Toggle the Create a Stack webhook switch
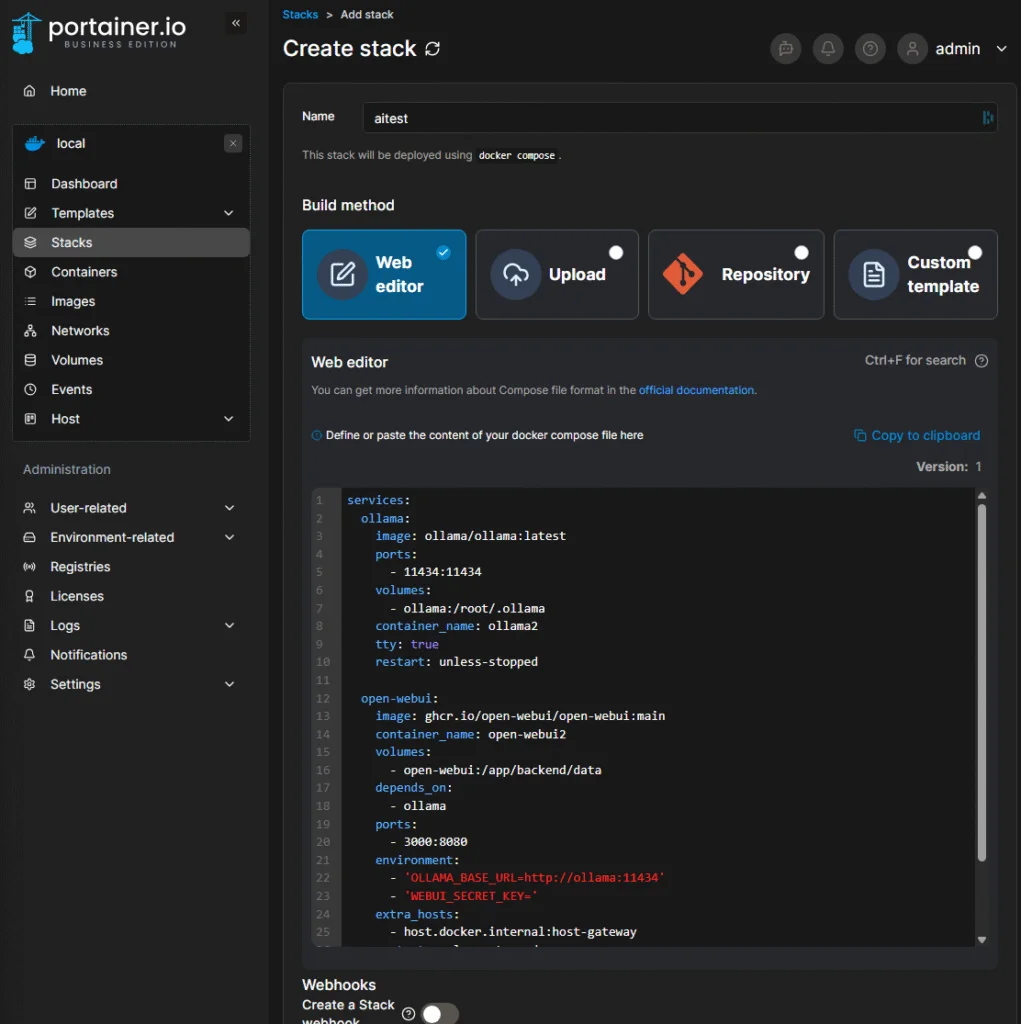Screen dimensions: 1021x1024 [x=440, y=1014]
